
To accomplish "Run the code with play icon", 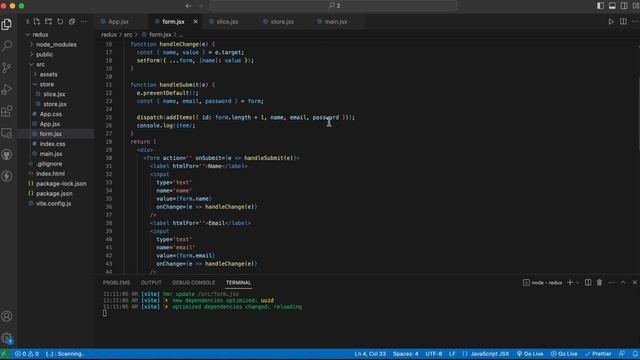I will pyautogui.click(x=611, y=22).
